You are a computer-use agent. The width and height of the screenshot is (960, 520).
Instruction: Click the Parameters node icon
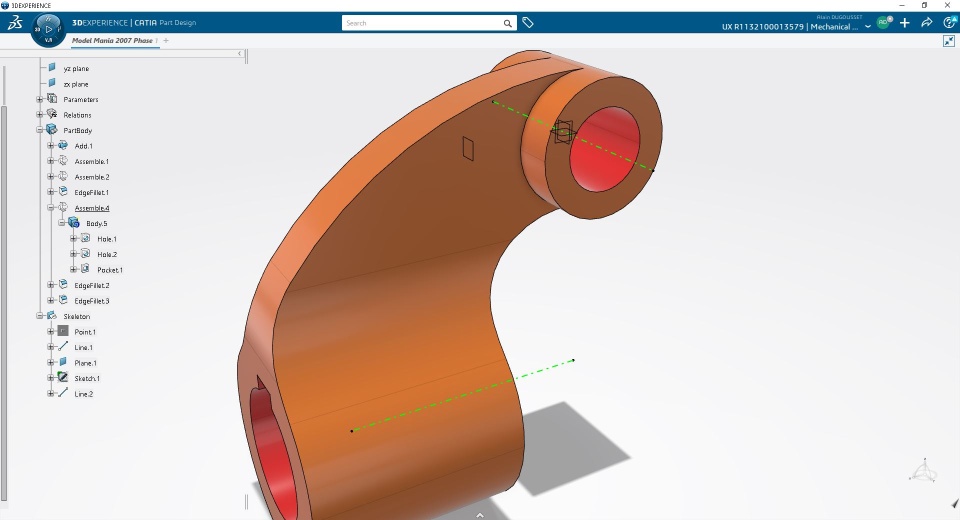52,99
